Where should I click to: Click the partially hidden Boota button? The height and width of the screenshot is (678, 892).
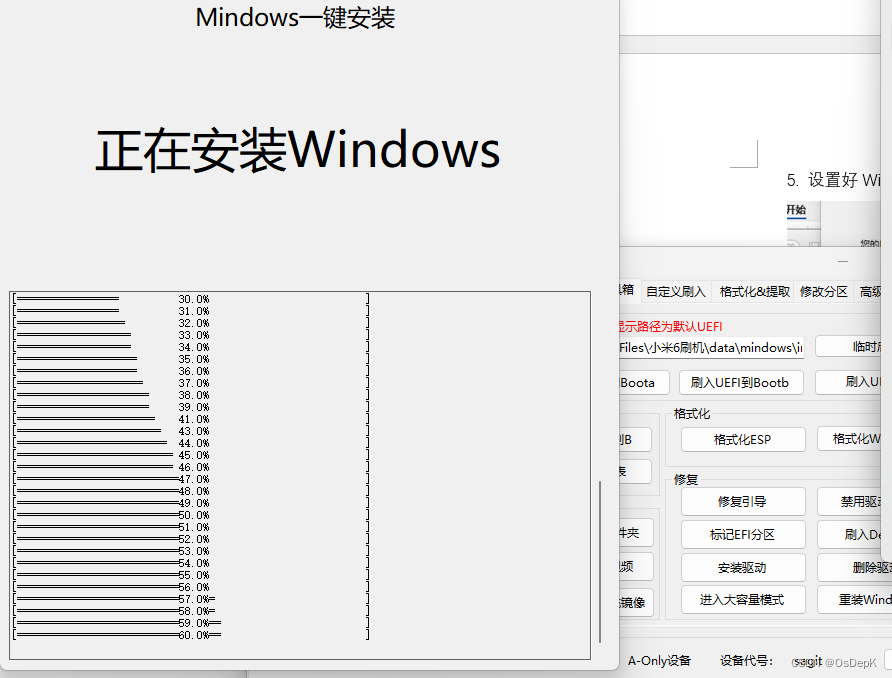(643, 383)
